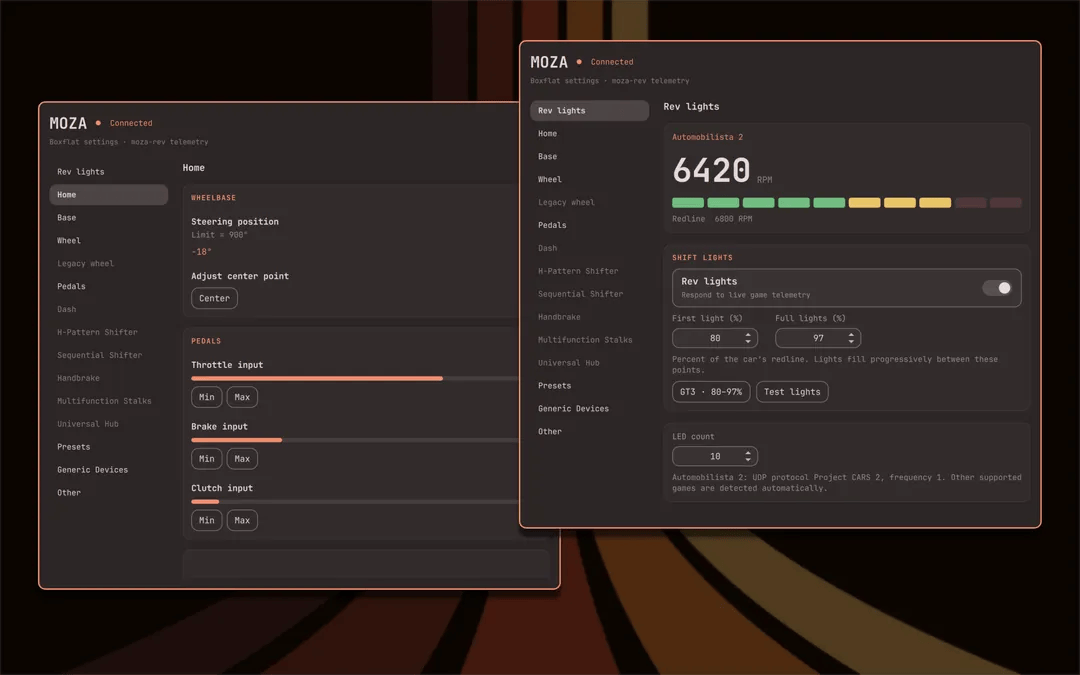Image resolution: width=1080 pixels, height=675 pixels.
Task: Click the RPM LED indicator bar
Action: pos(847,202)
